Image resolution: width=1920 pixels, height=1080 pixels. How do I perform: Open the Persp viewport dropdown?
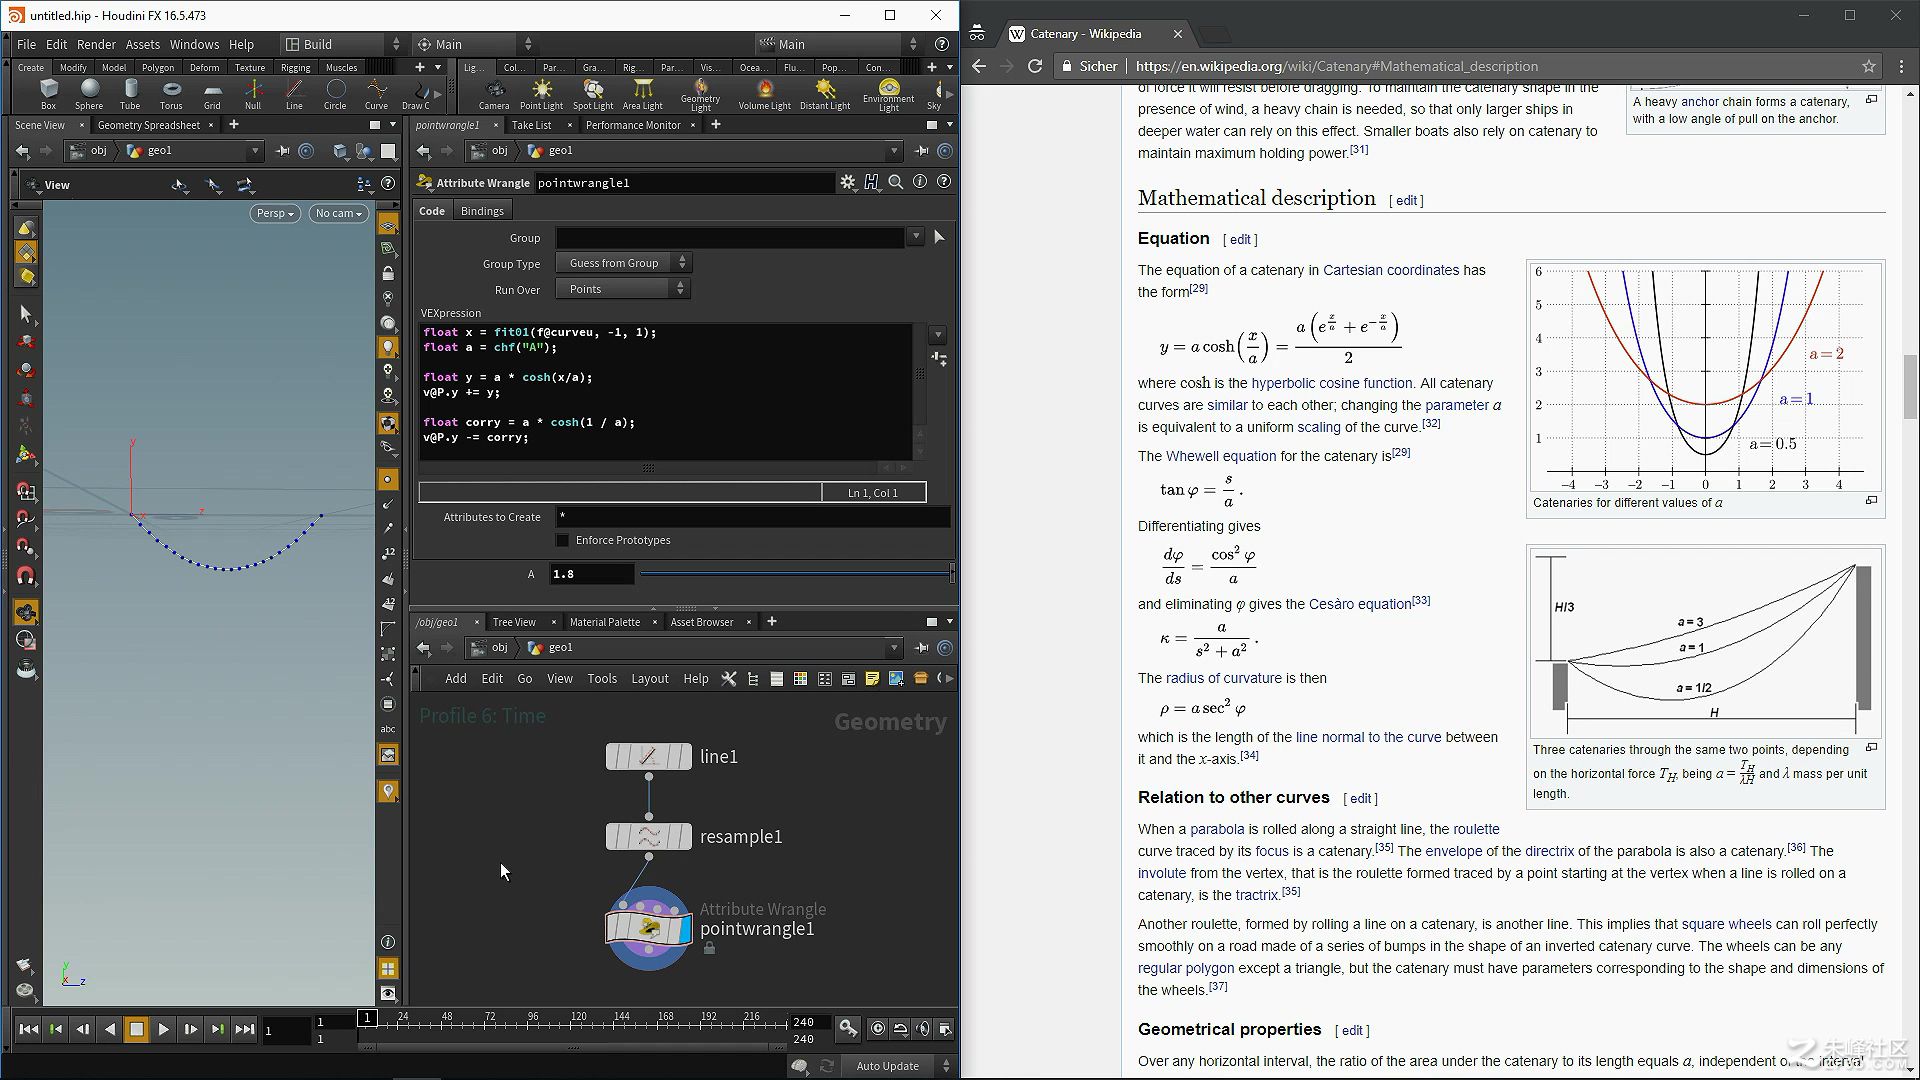pos(275,213)
